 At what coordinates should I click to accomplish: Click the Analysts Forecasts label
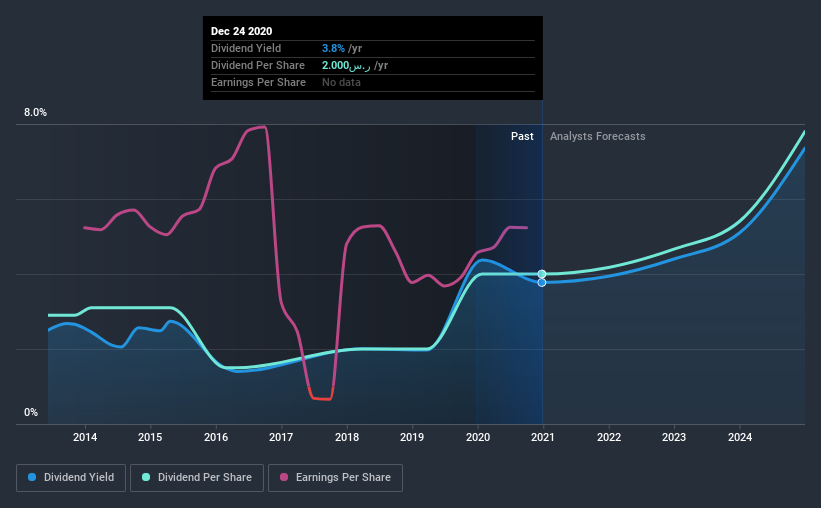click(x=597, y=136)
